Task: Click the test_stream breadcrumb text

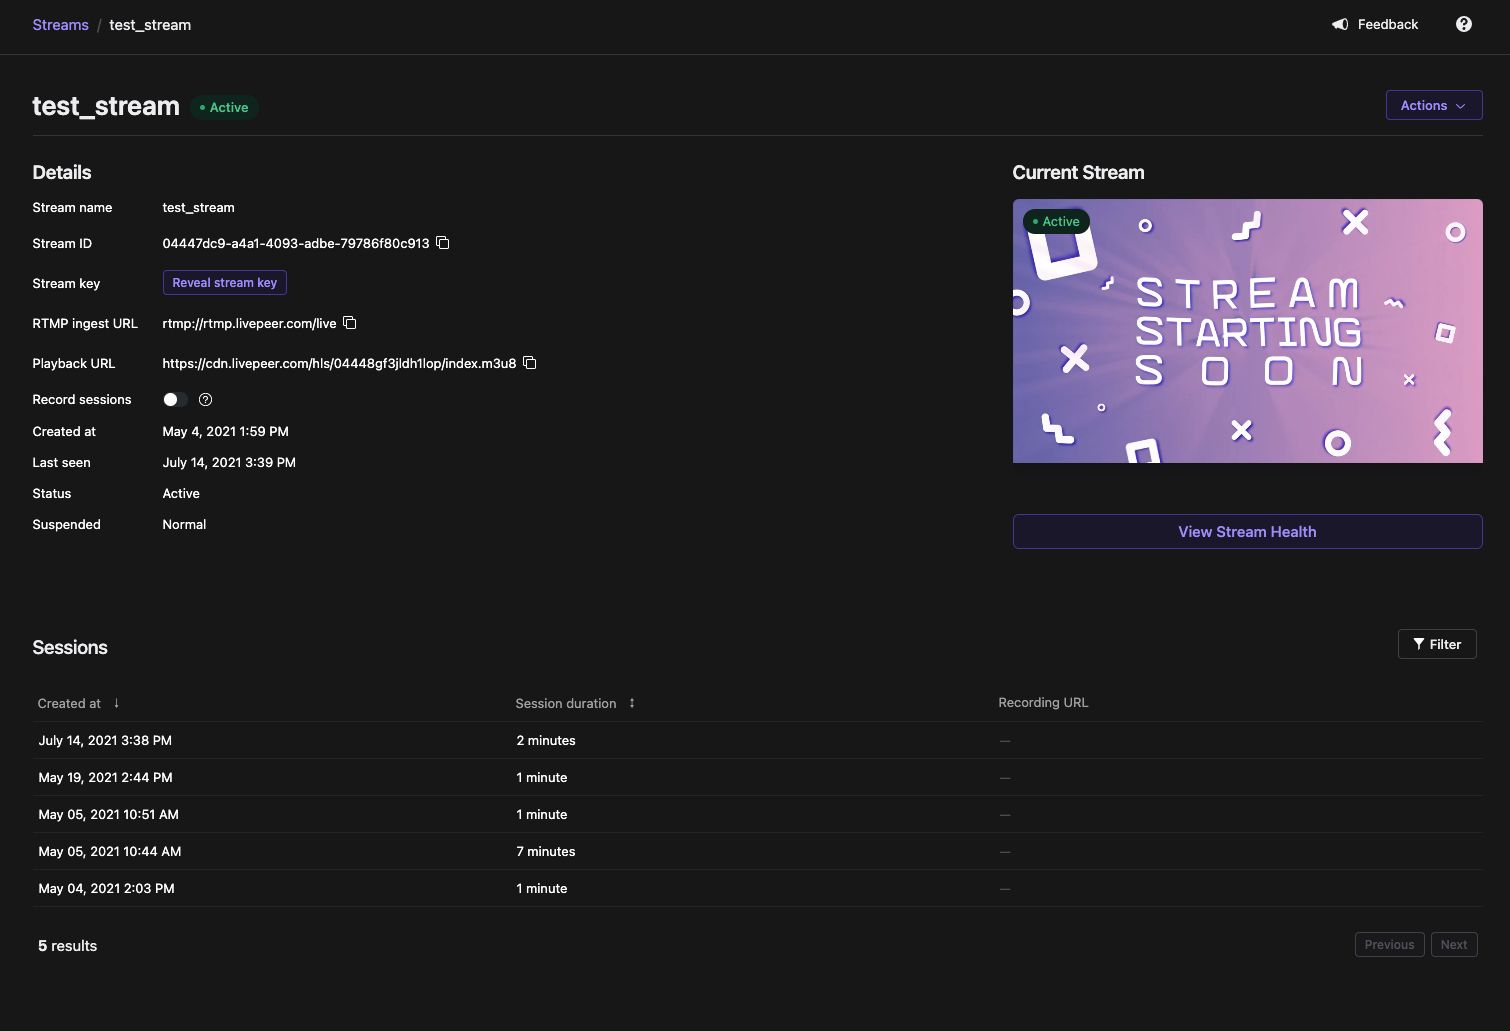Action: pos(150,25)
